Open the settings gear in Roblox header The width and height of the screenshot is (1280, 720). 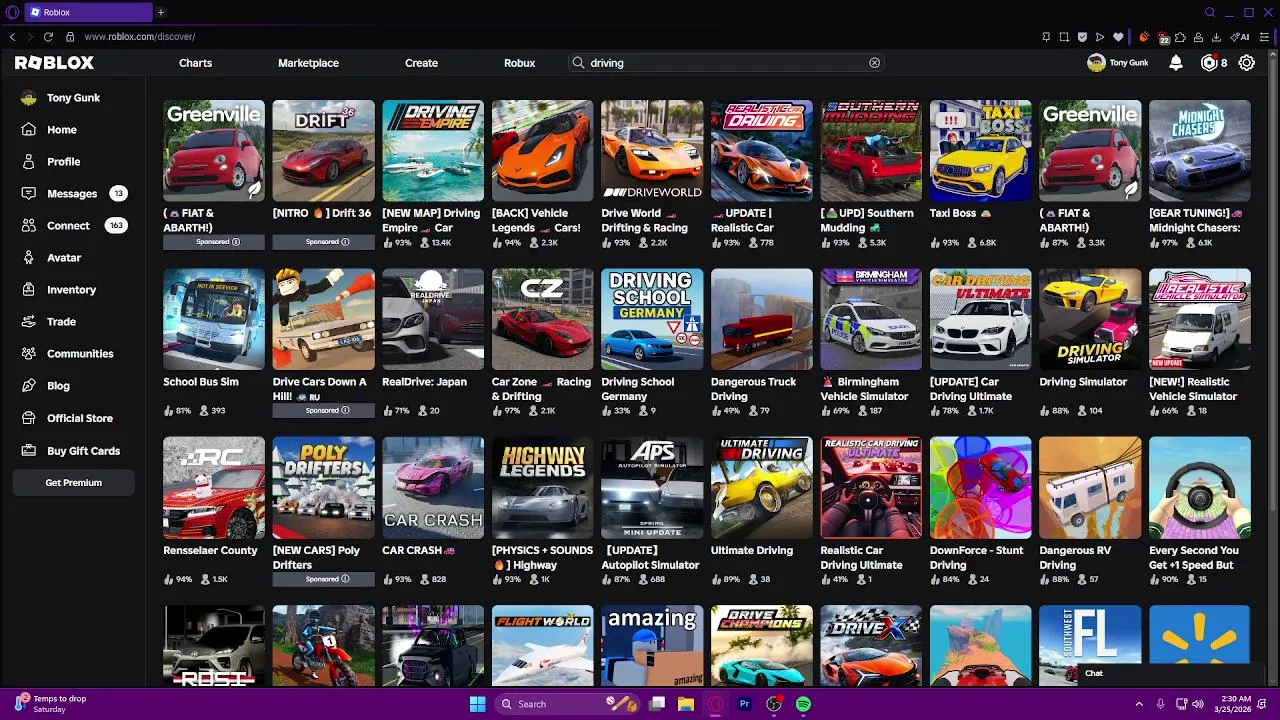pyautogui.click(x=1247, y=63)
